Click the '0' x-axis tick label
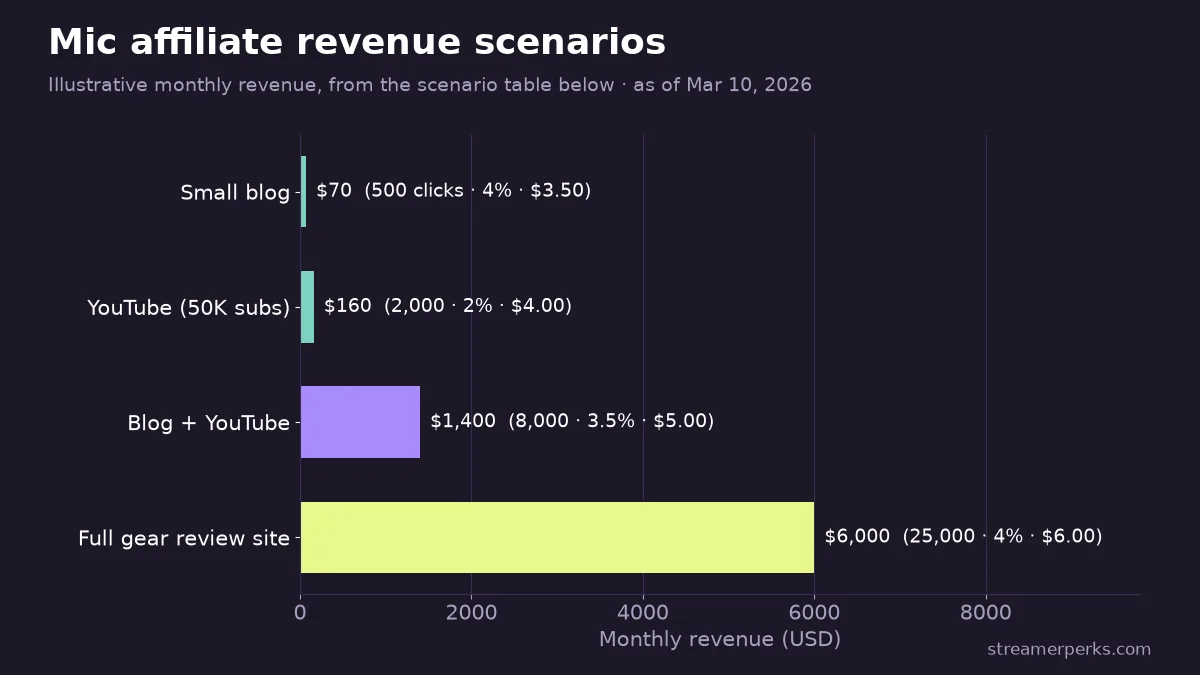Screen dimensions: 1200x675 point(300,613)
